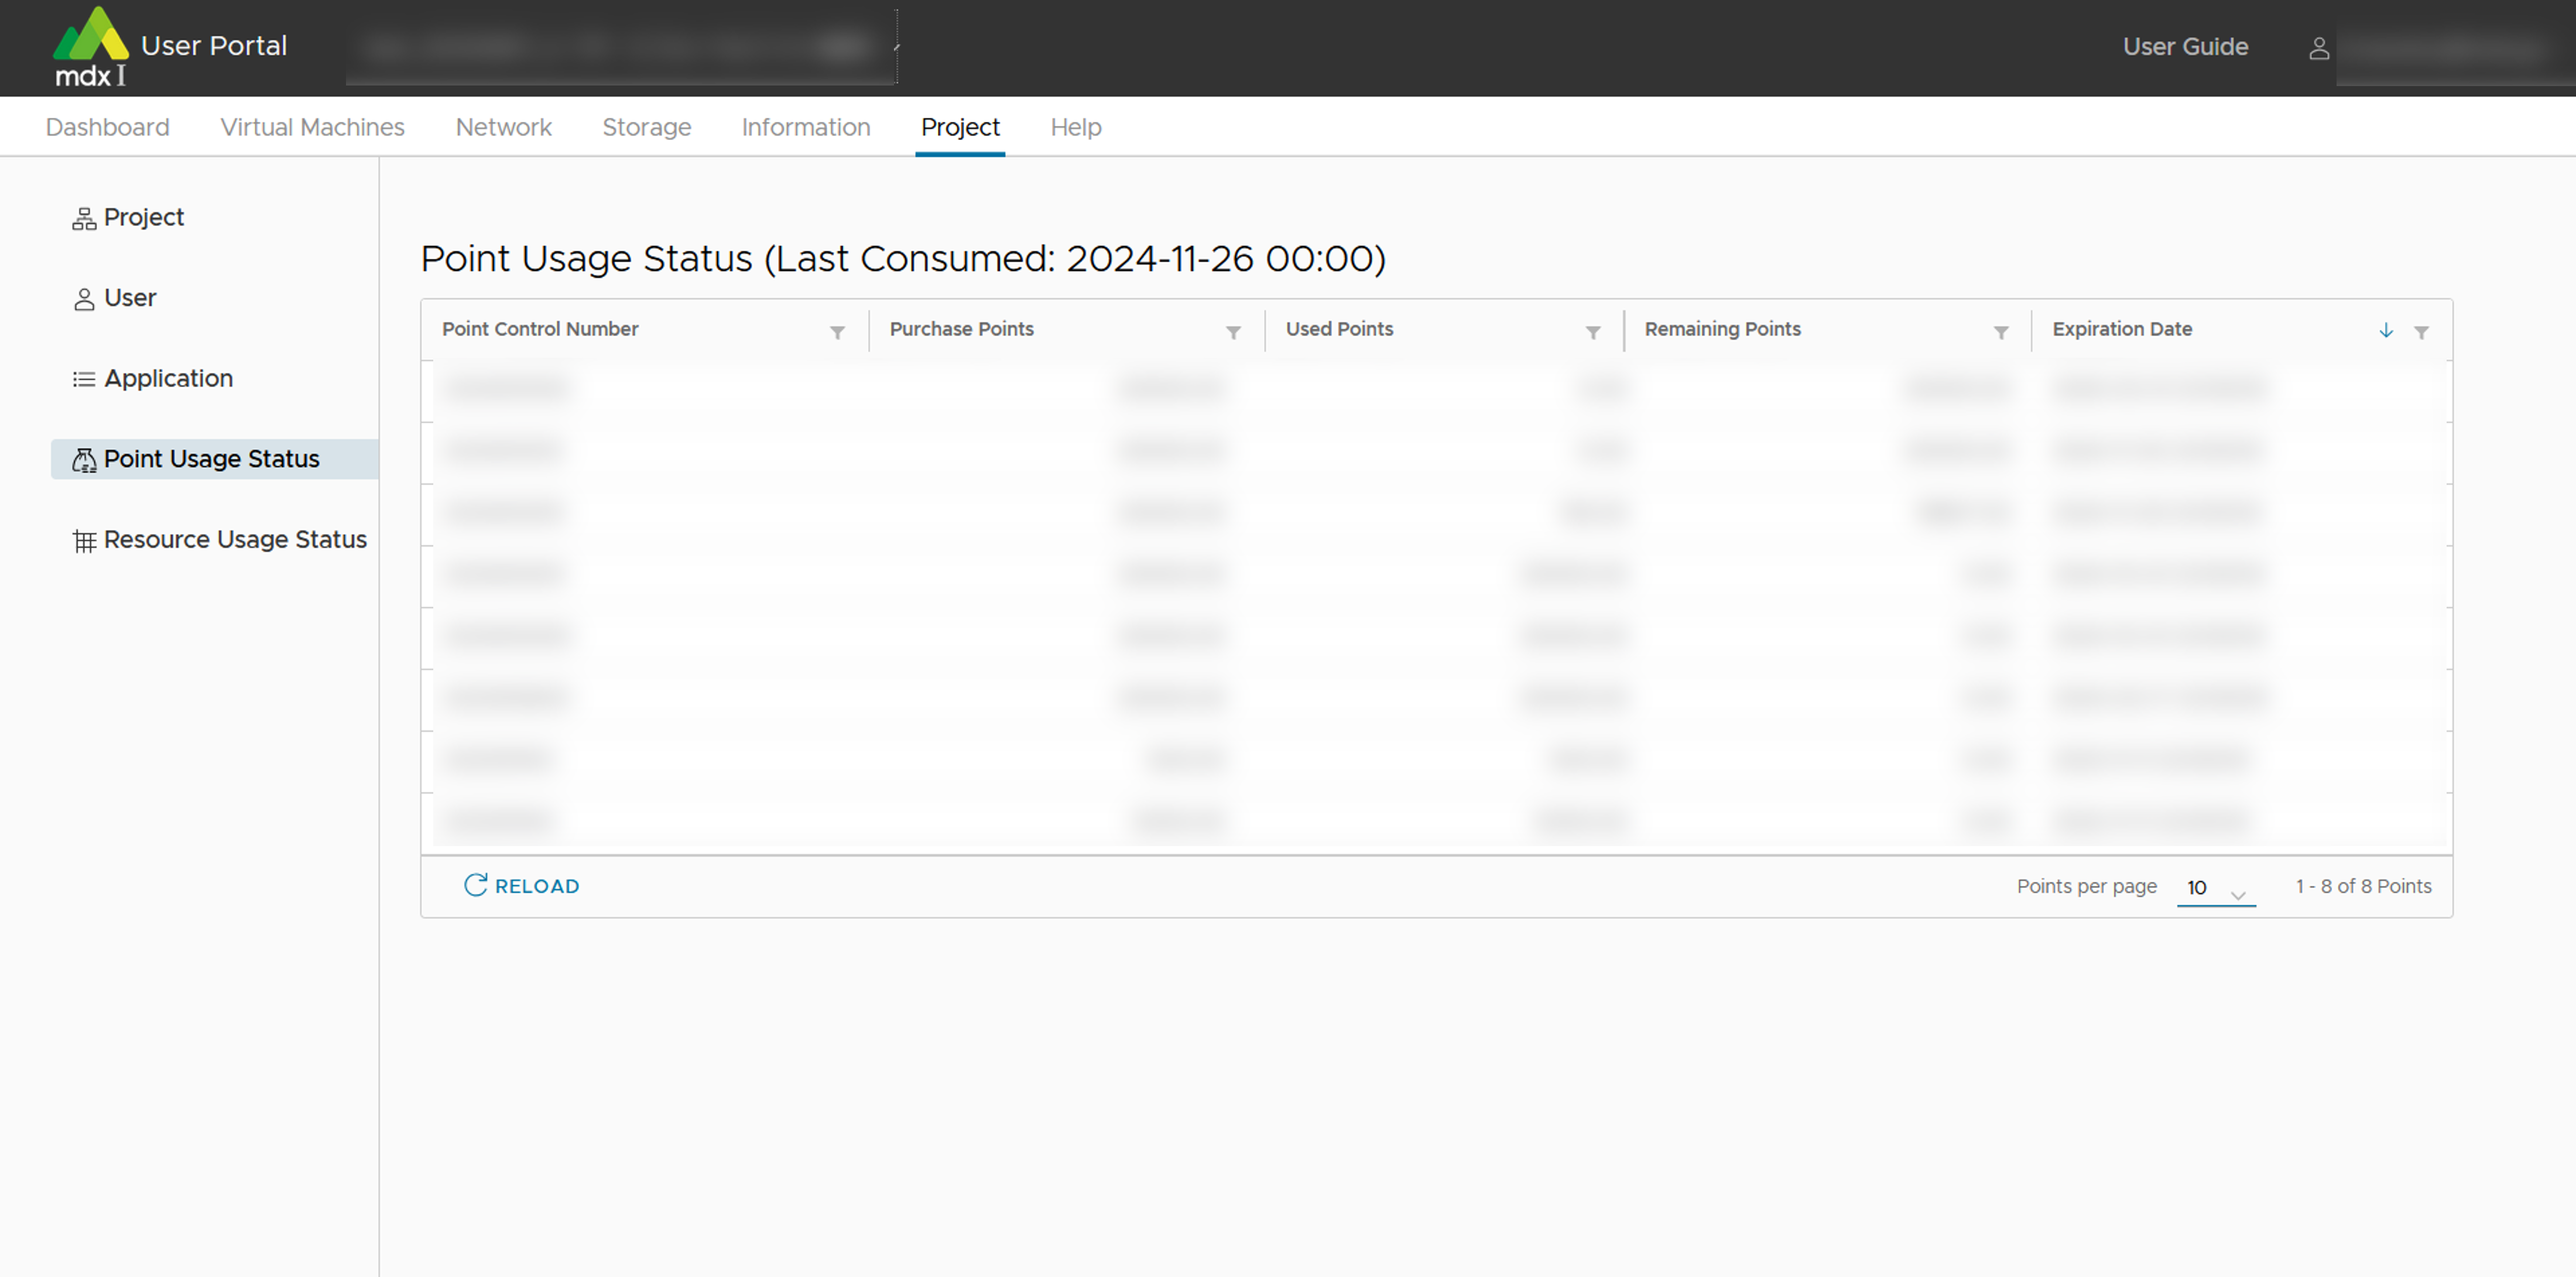Open Expiration Date filter funnel
2576x1277 pixels.
(x=2421, y=332)
